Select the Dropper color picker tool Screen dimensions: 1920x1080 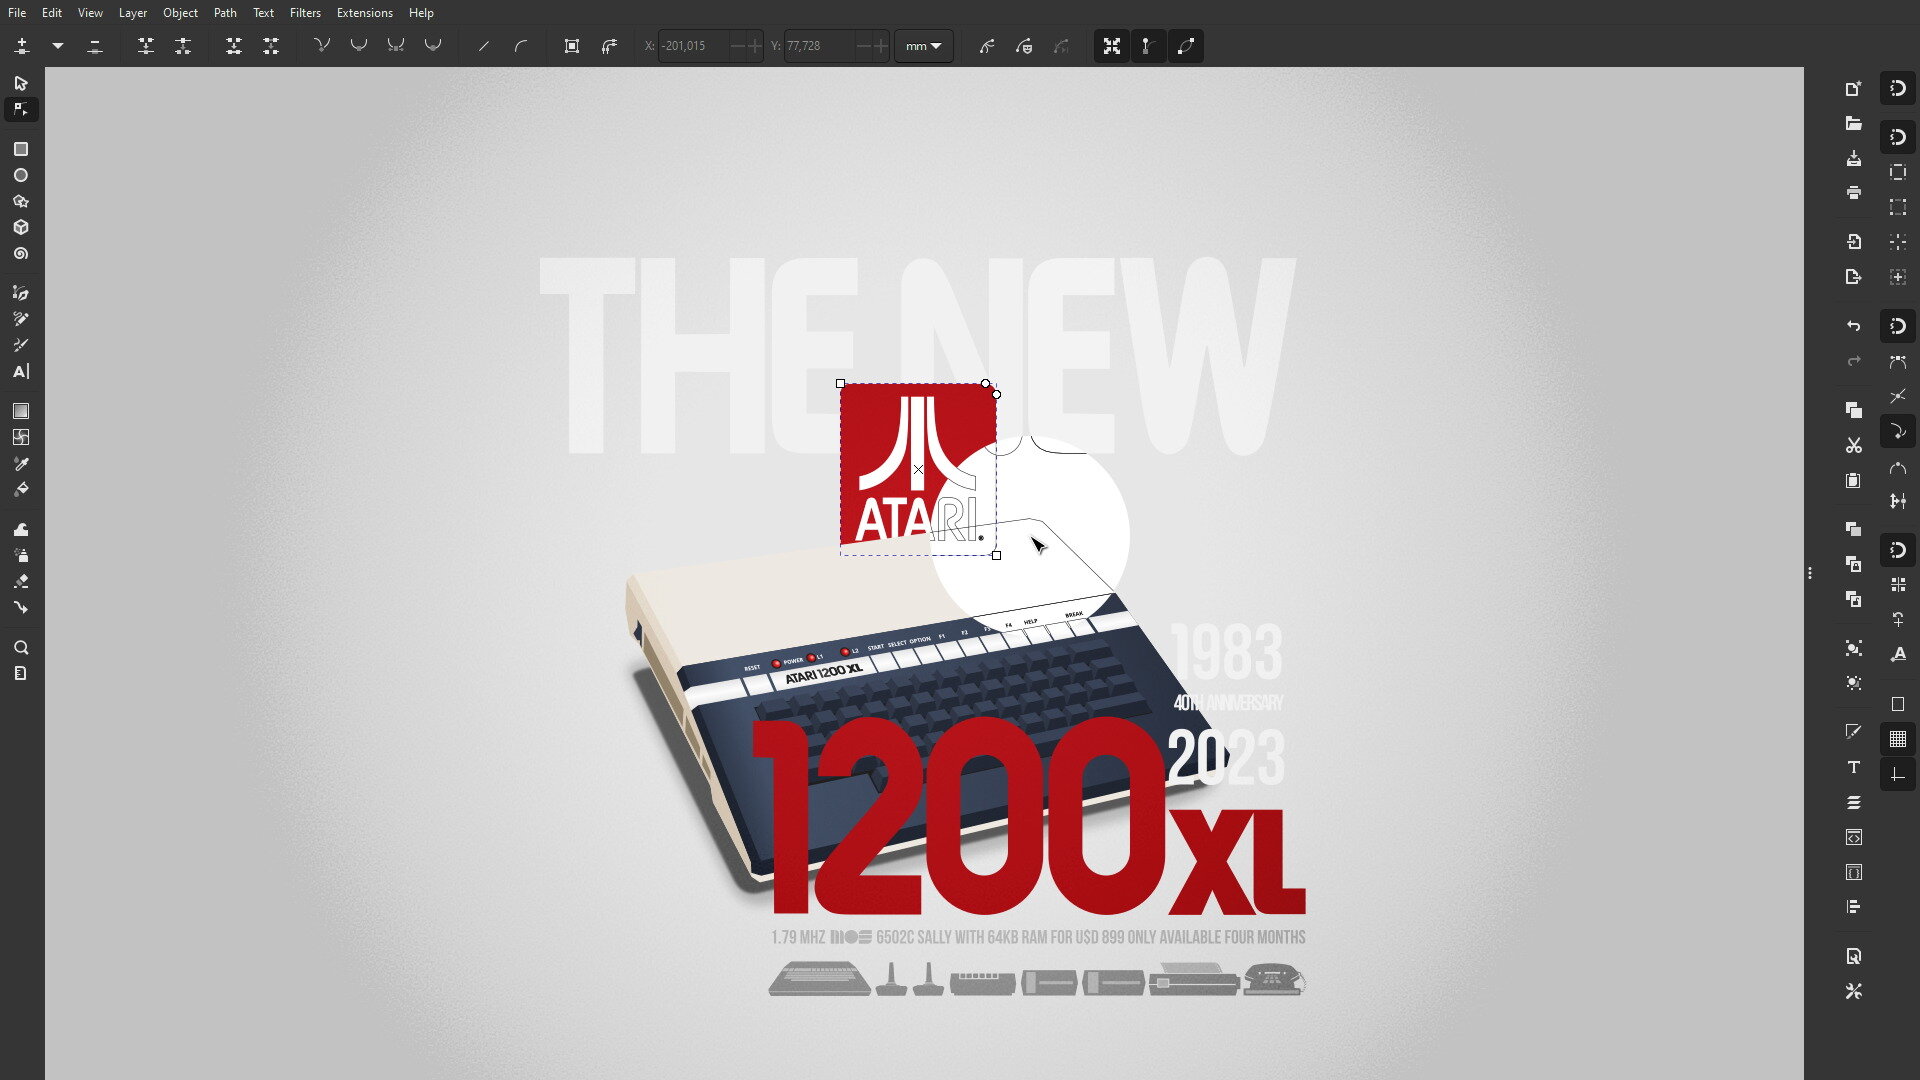coord(21,464)
